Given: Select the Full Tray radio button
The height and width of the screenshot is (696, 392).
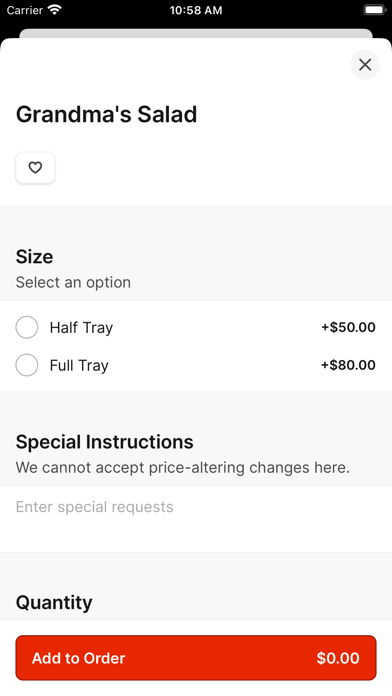Looking at the screenshot, I should [x=27, y=365].
